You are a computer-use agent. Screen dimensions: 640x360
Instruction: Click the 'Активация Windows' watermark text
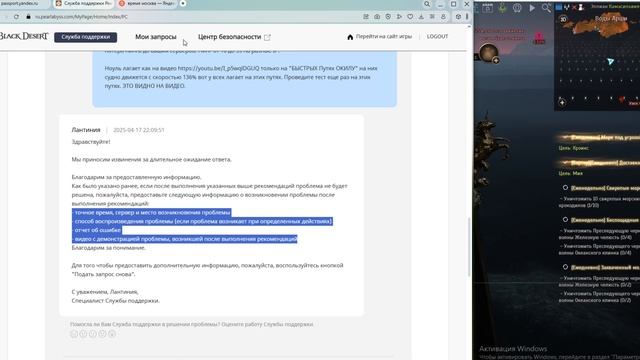(513, 349)
